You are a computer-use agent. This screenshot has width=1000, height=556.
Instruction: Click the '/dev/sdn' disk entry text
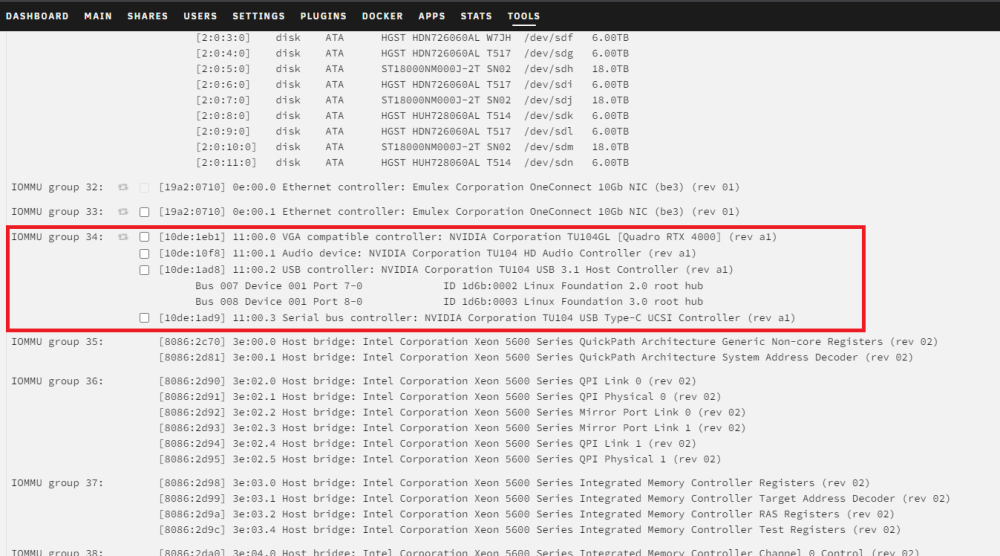548,163
